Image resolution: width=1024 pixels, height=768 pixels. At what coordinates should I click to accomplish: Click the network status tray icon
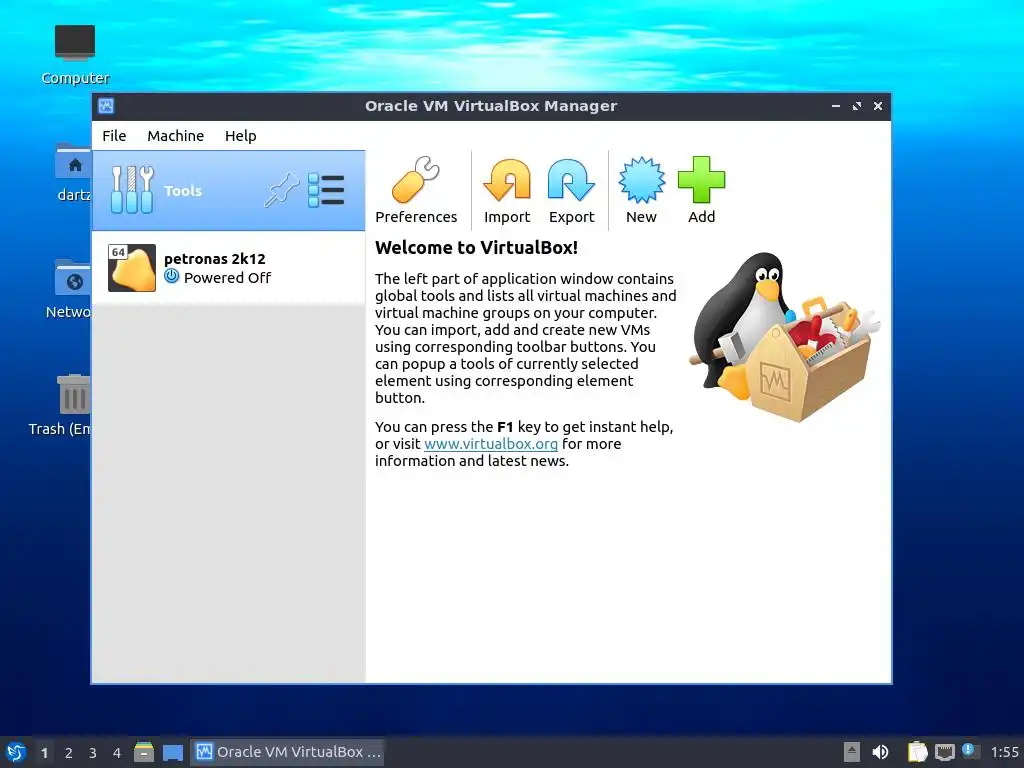coord(945,753)
